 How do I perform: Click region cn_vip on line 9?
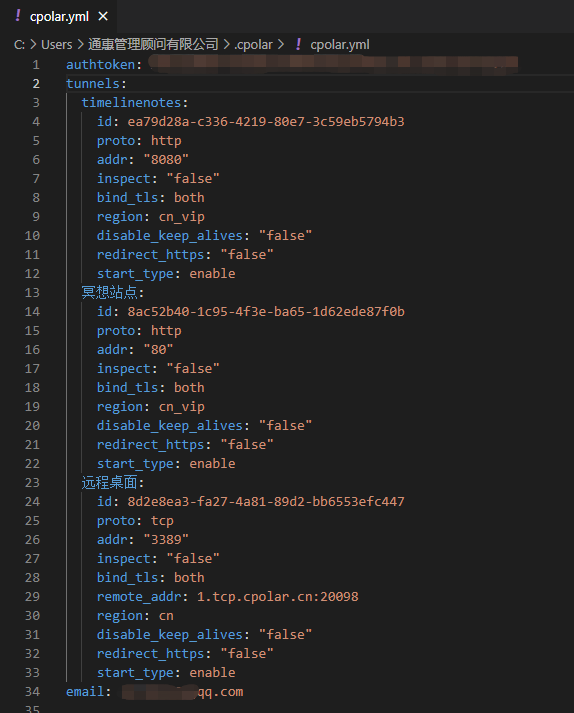click(151, 217)
